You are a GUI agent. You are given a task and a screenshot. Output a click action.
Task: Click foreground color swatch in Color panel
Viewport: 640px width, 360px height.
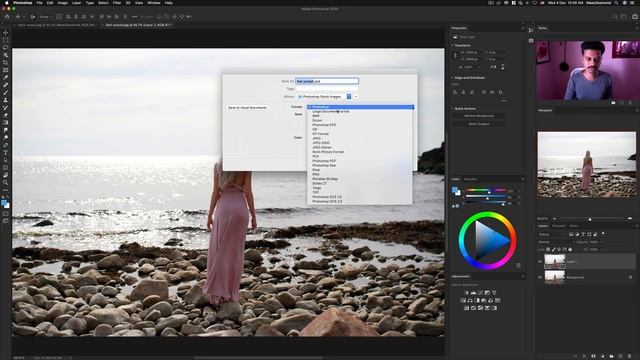455,190
